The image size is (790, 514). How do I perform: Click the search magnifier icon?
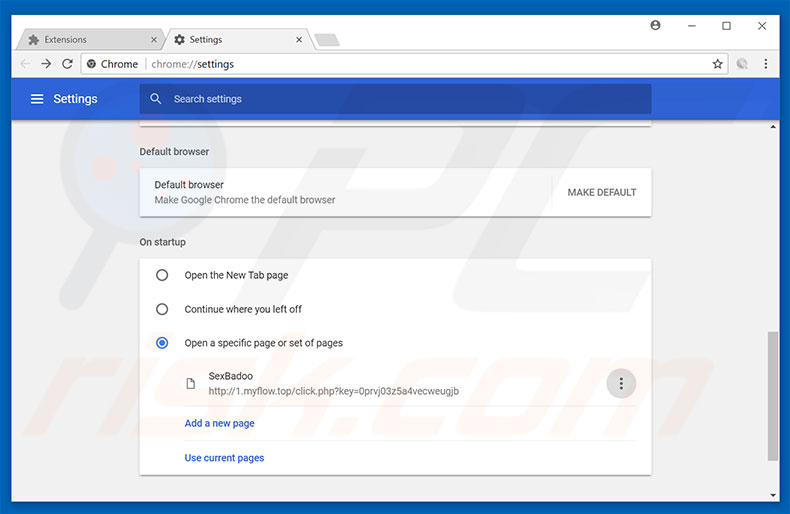156,99
